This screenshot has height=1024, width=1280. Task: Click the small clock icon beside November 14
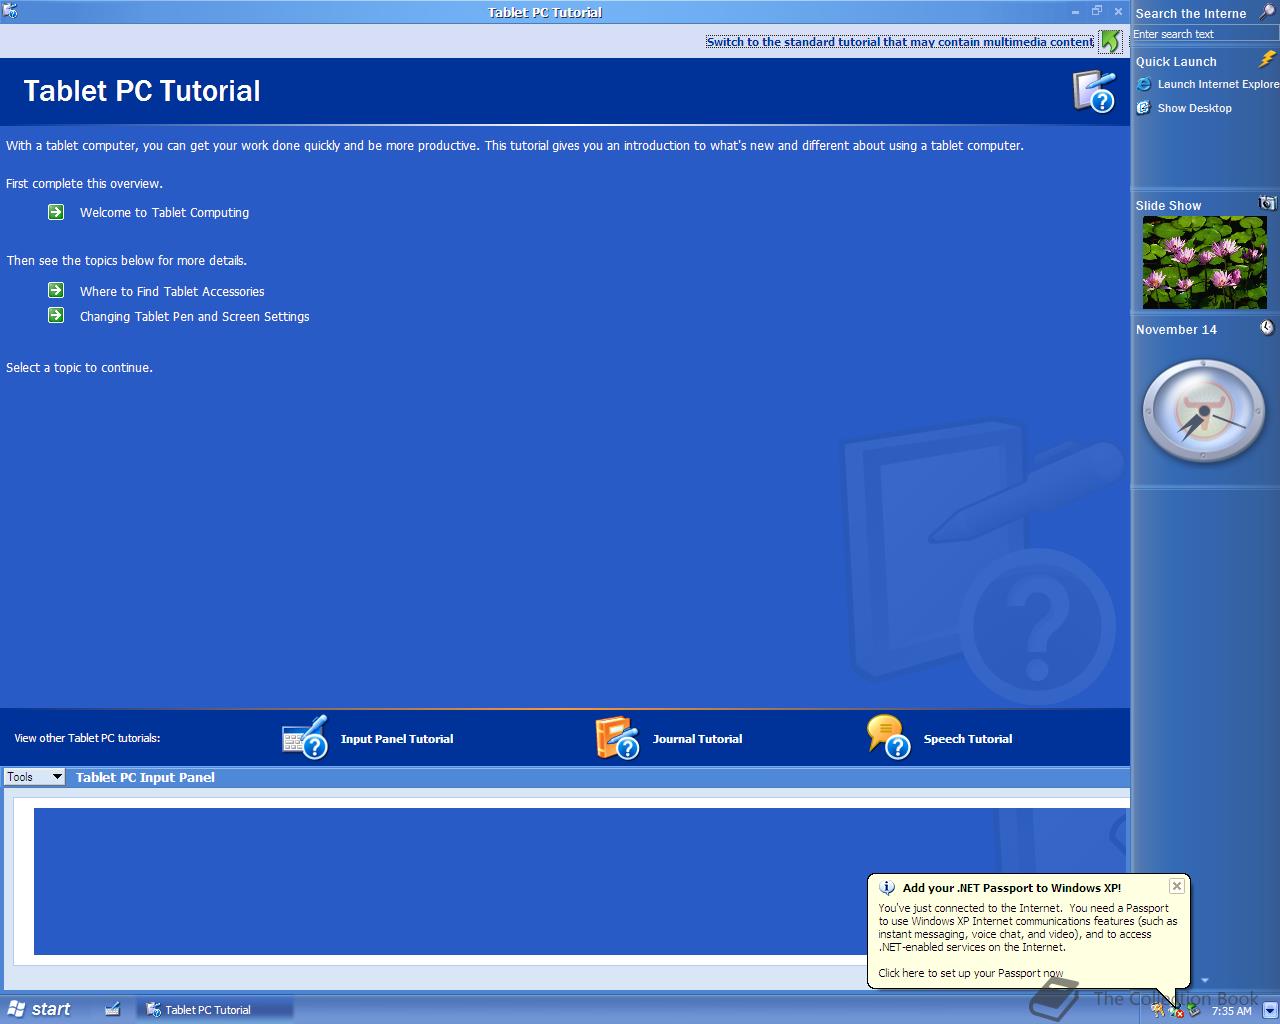pos(1267,327)
